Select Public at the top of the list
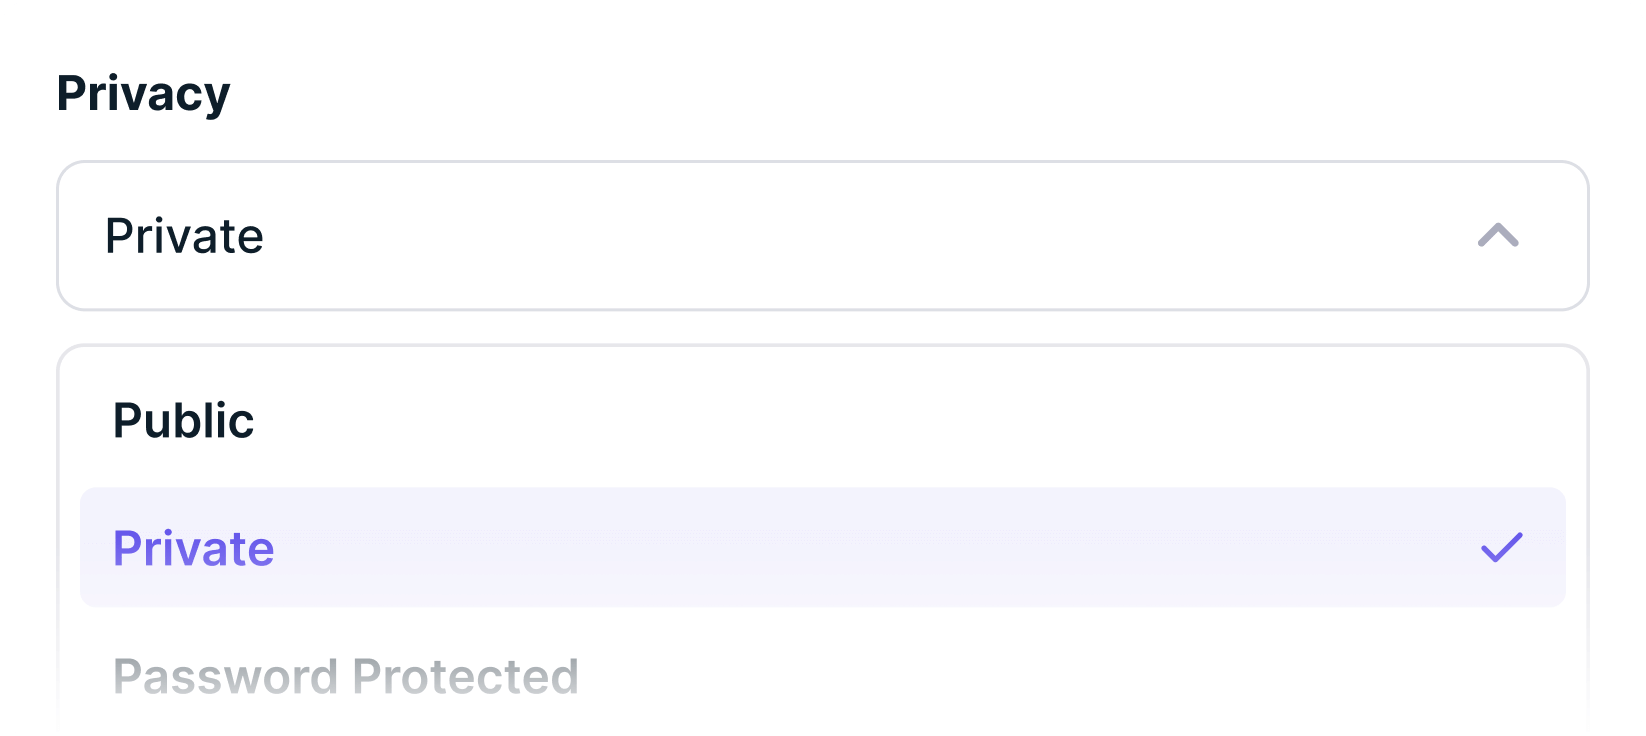This screenshot has height=736, width=1646. click(x=183, y=420)
